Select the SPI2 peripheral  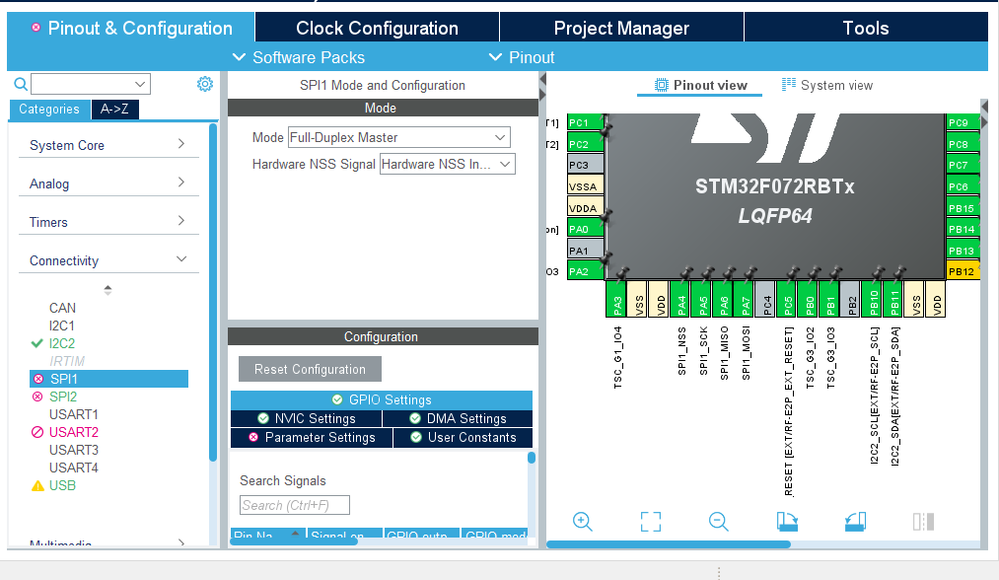(63, 396)
